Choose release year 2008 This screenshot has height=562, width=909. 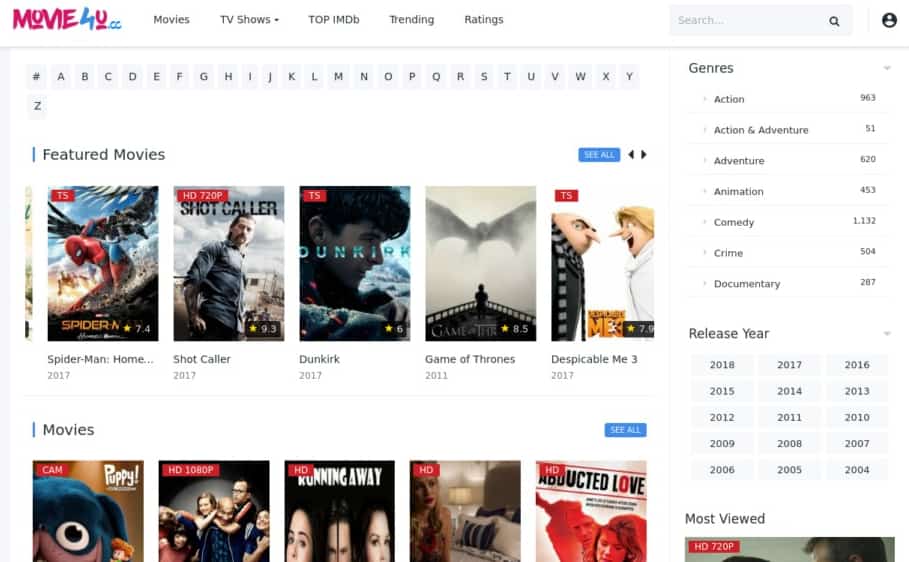[x=789, y=444]
